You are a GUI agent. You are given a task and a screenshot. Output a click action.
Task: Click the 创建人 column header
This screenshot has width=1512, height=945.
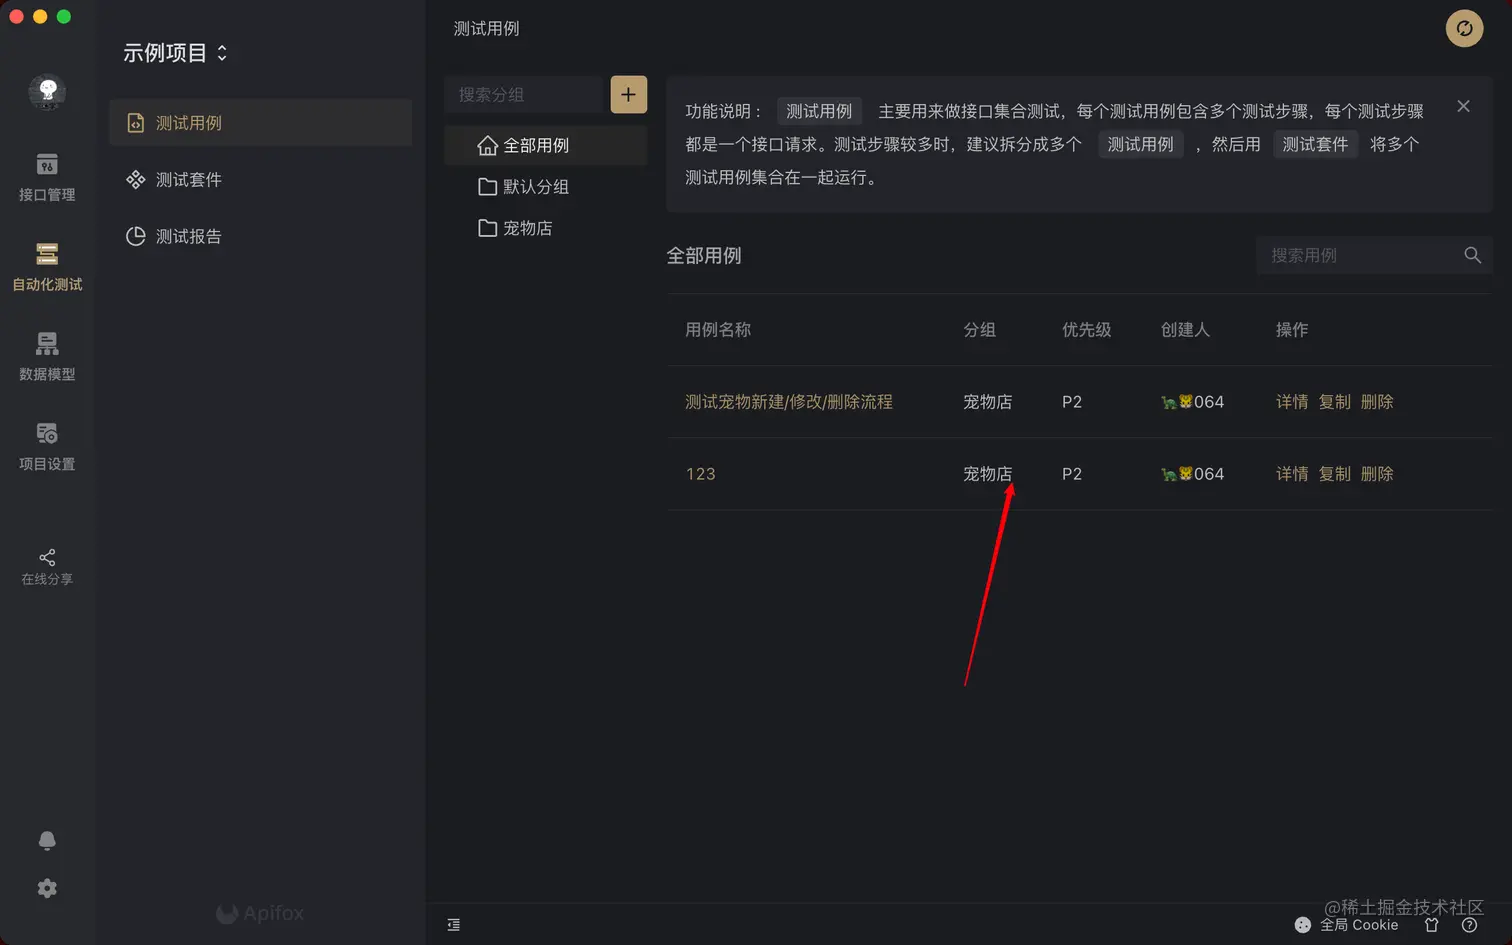(x=1185, y=330)
